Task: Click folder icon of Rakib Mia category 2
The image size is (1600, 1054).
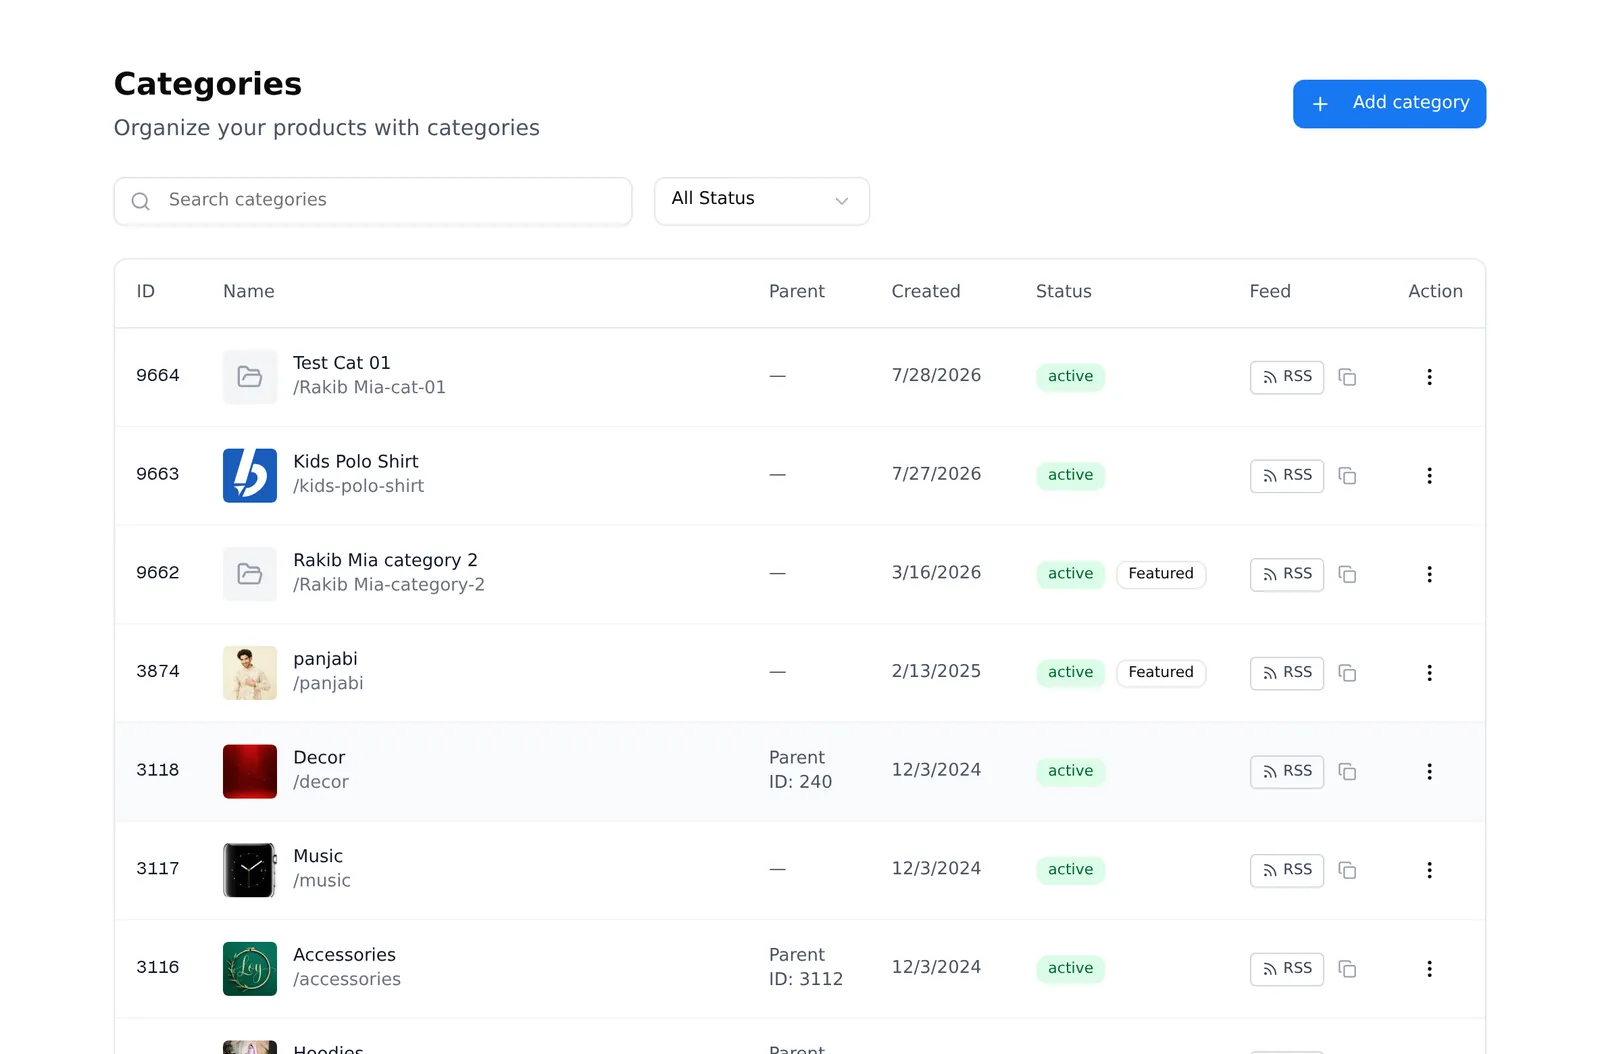Action: pos(250,574)
